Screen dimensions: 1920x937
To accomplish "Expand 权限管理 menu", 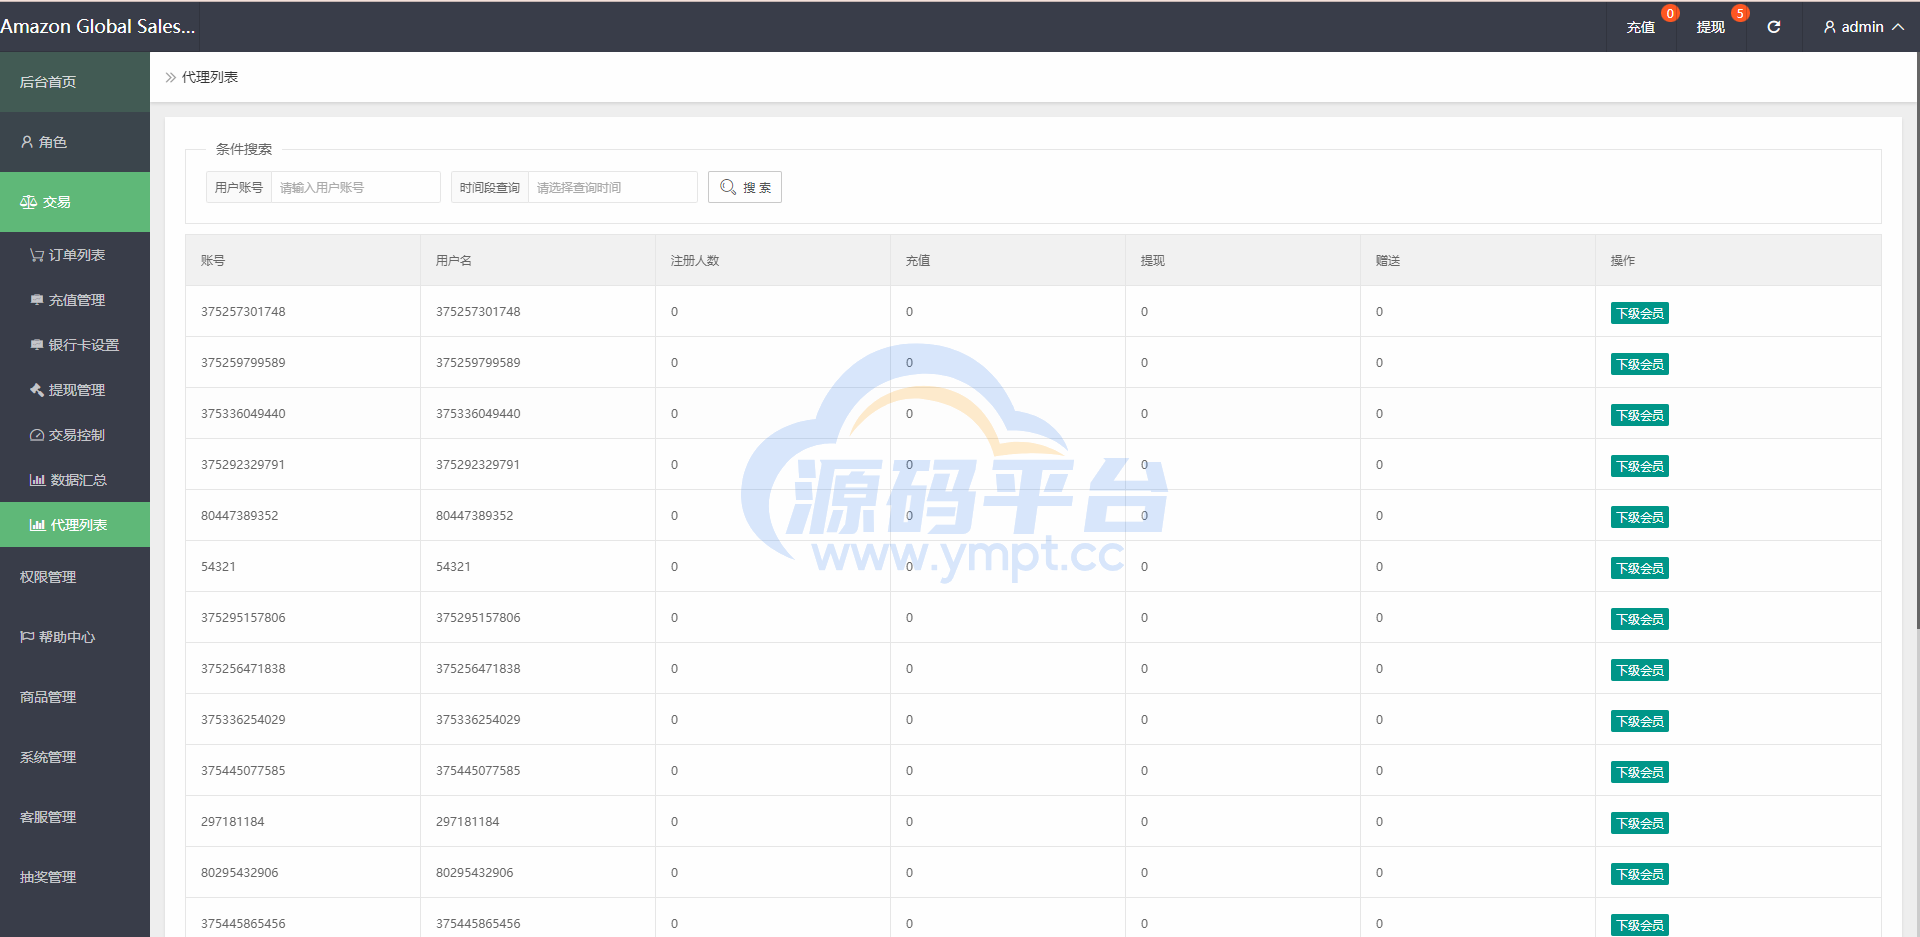I will pyautogui.click(x=75, y=577).
